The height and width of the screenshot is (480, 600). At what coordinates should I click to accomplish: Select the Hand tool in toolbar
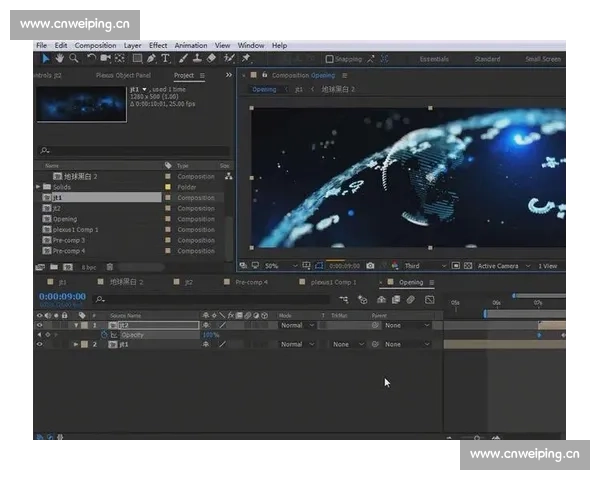point(58,59)
